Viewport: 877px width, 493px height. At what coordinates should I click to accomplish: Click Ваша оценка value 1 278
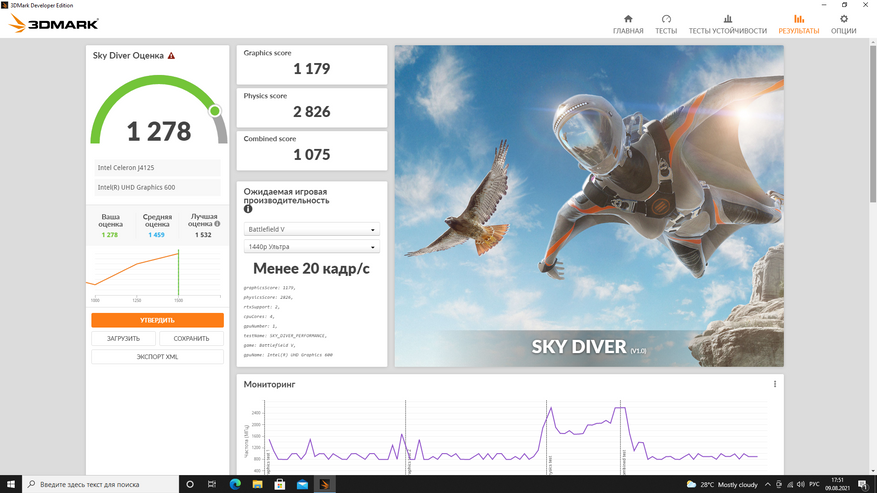[x=110, y=235]
